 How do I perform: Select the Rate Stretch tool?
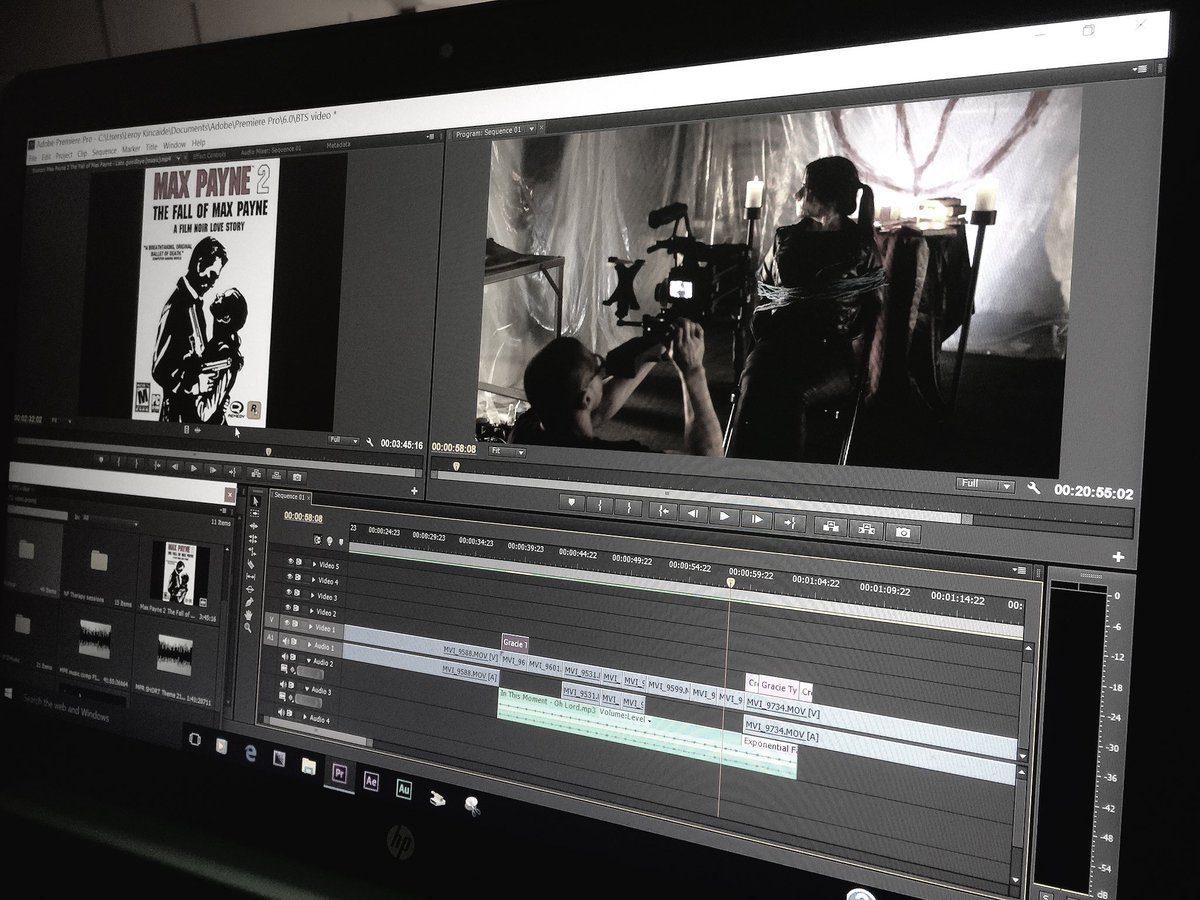(x=252, y=551)
